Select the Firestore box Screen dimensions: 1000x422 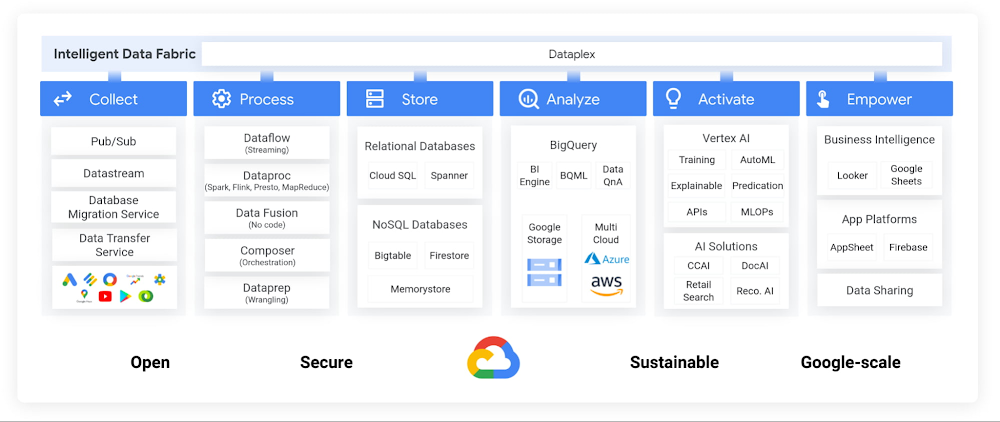tap(449, 256)
